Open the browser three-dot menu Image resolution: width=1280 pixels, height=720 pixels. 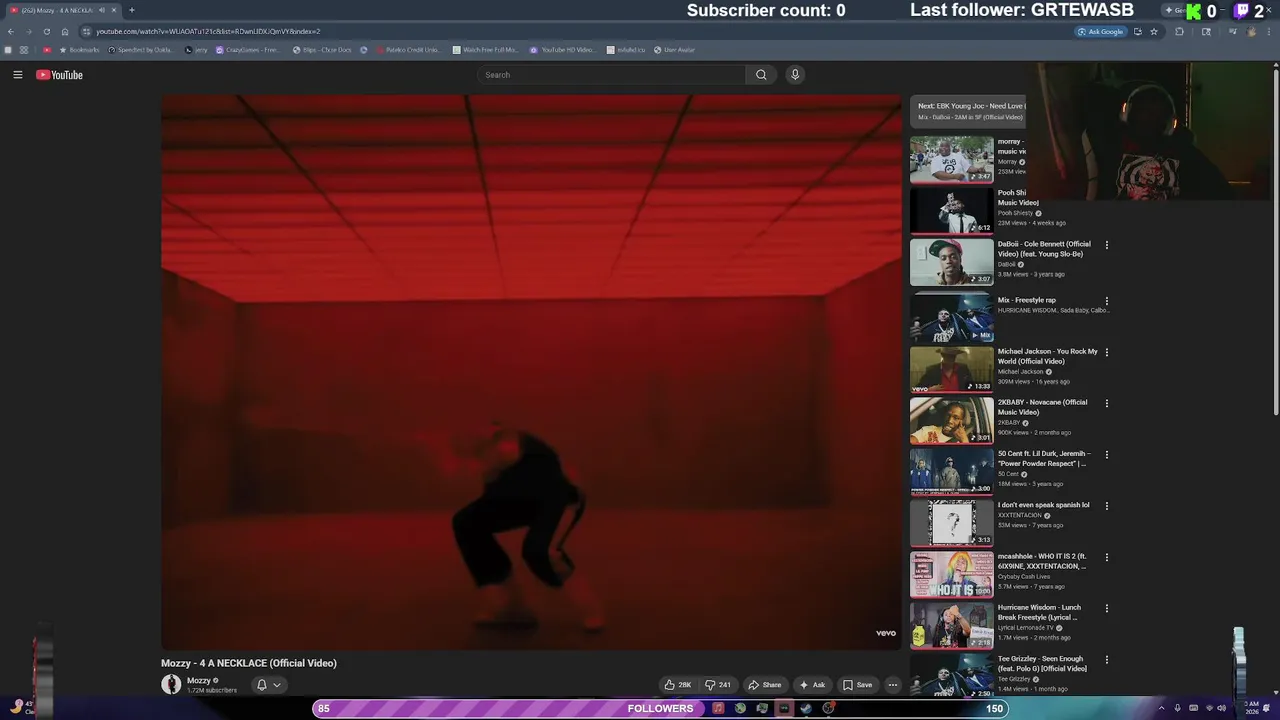pos(1271,32)
